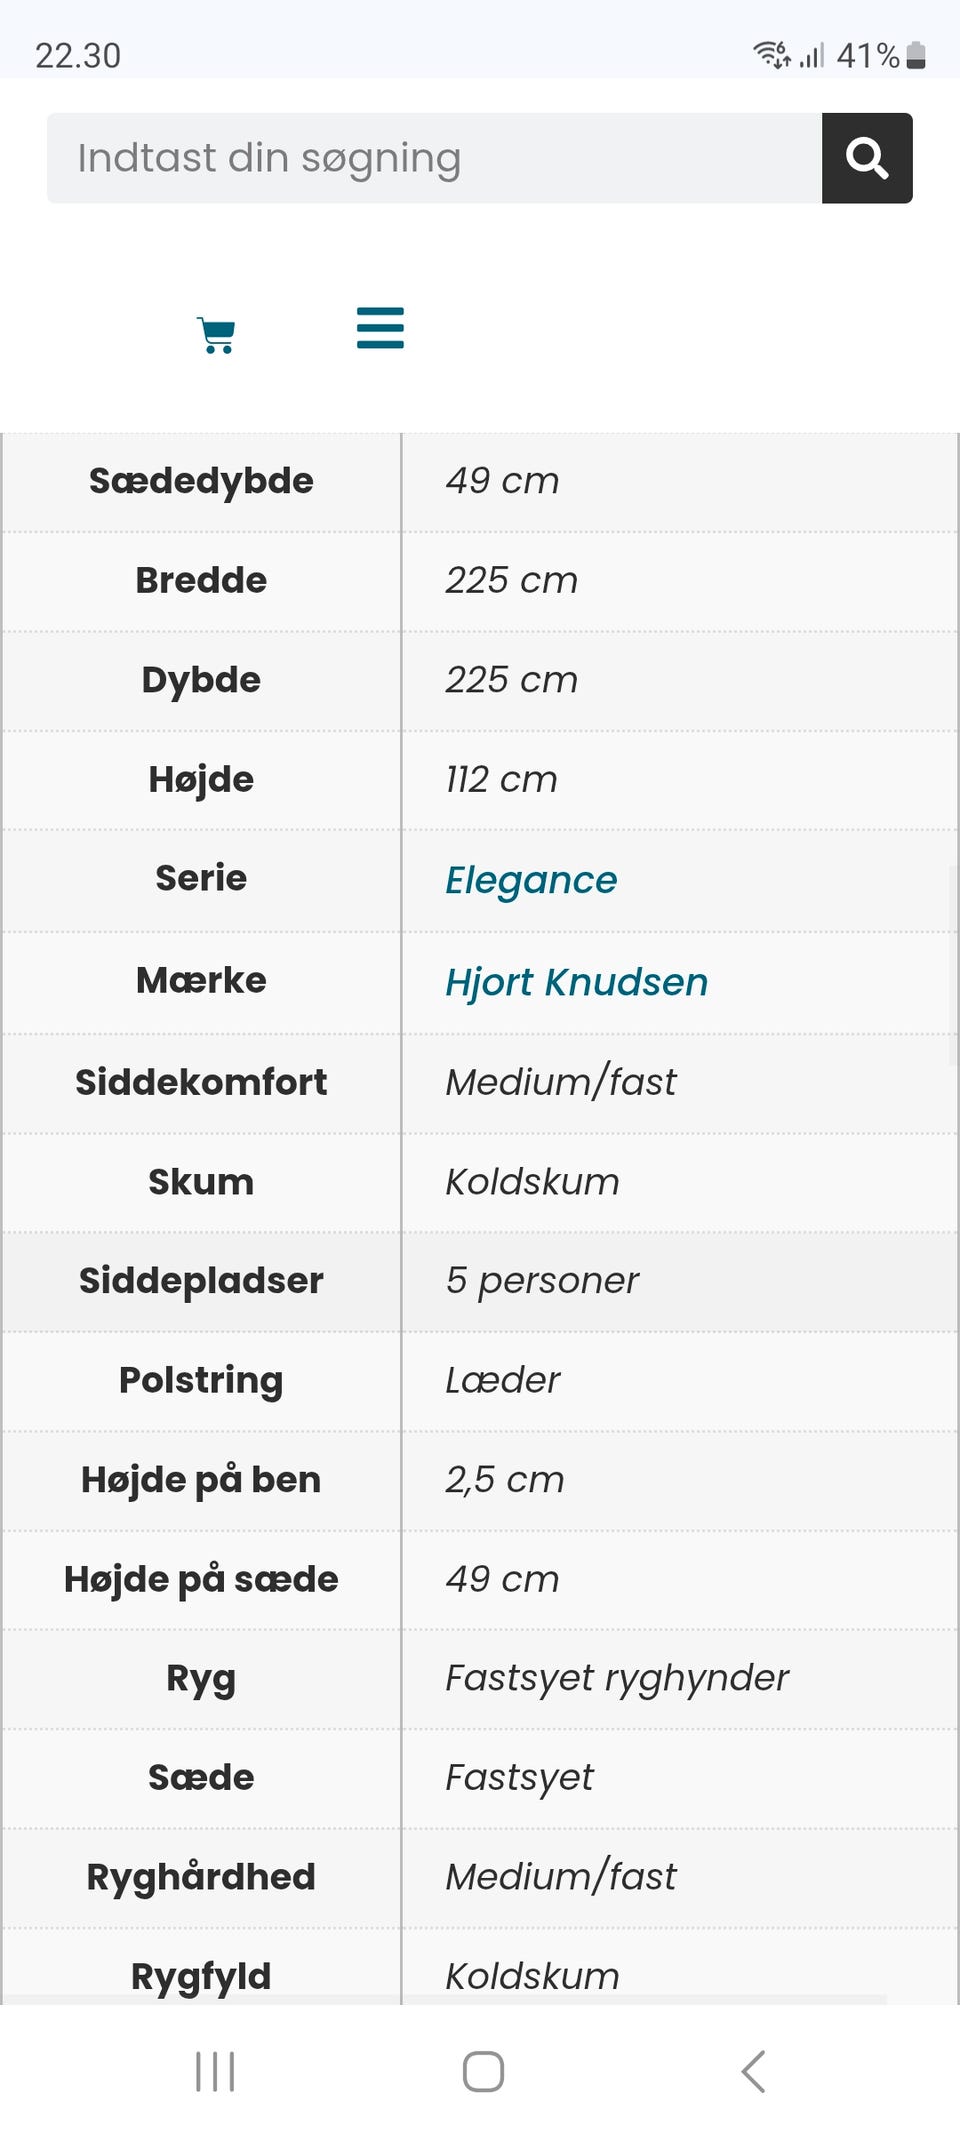960x2133 pixels.
Task: Tap the battery status icon
Action: [x=916, y=55]
